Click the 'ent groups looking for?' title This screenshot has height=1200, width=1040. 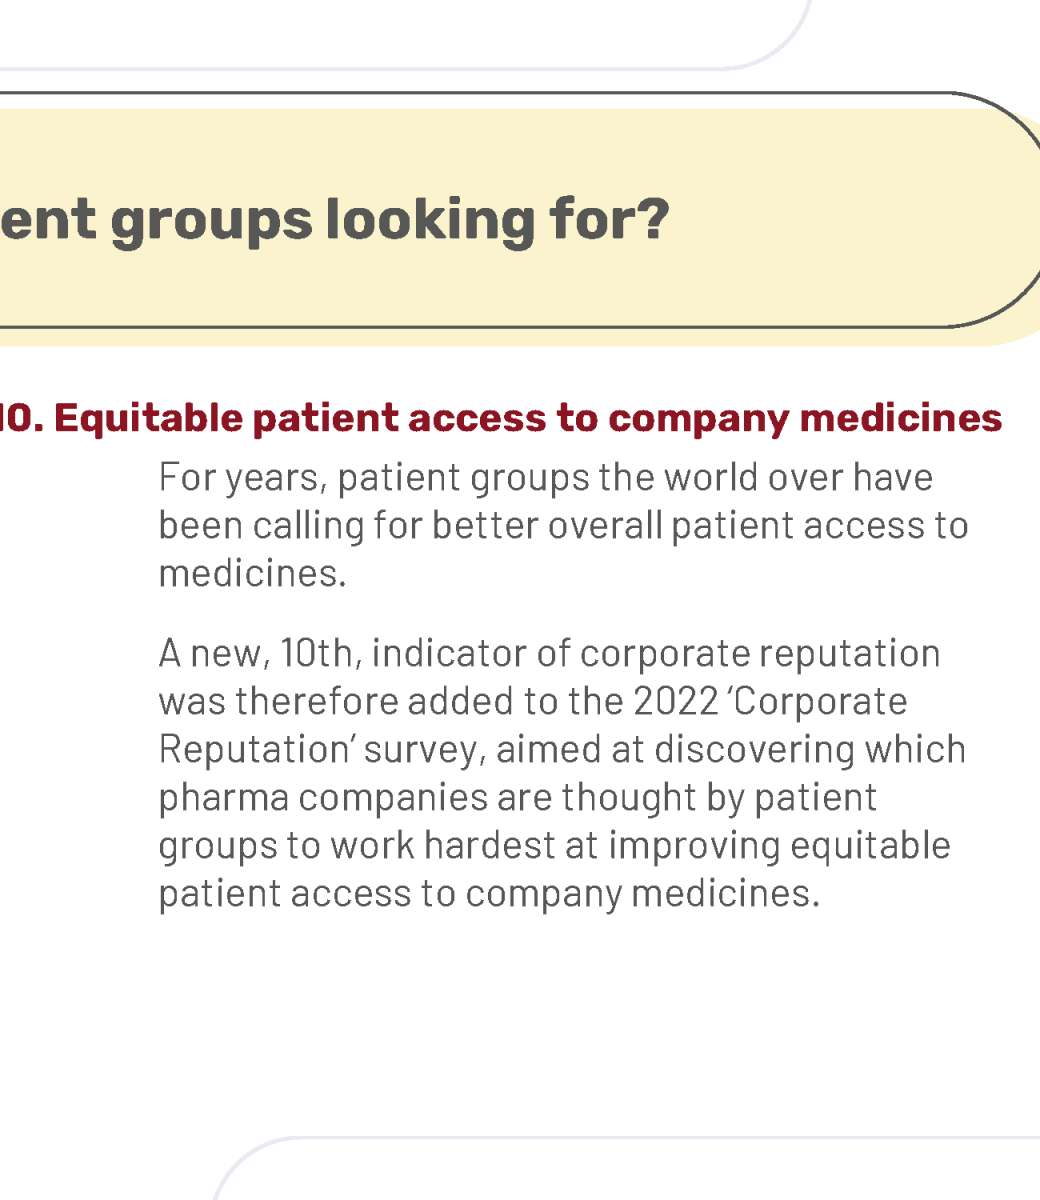click(334, 221)
